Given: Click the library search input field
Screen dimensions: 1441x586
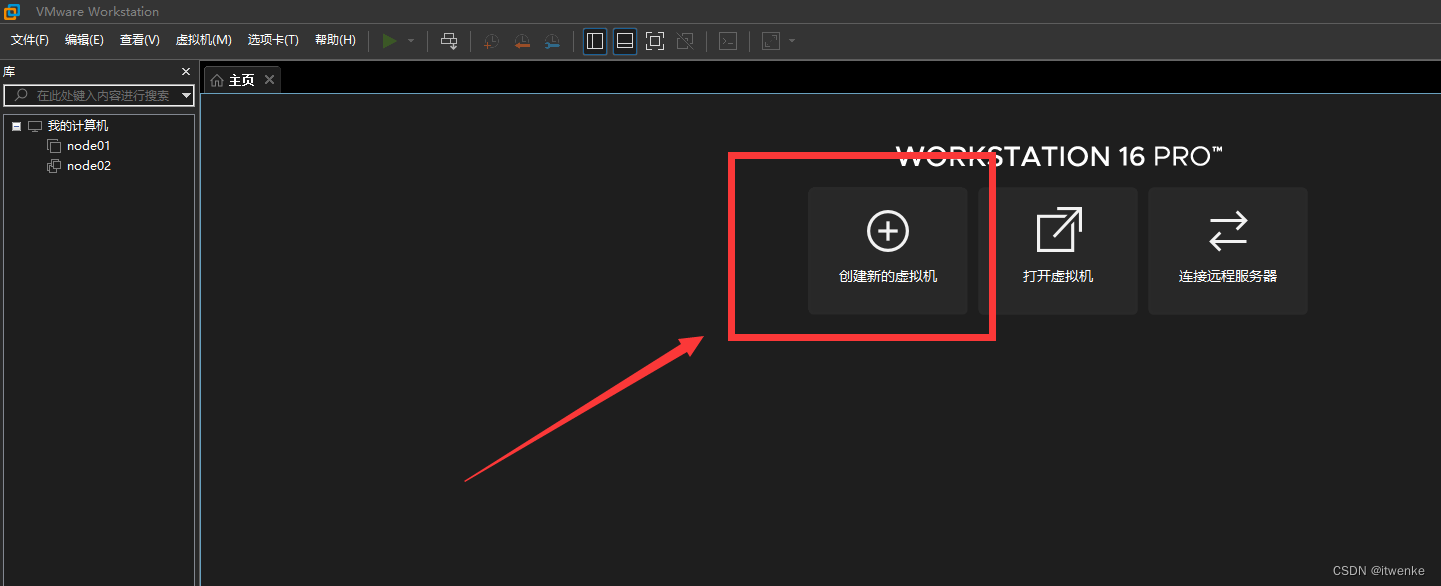Looking at the screenshot, I should click(99, 95).
